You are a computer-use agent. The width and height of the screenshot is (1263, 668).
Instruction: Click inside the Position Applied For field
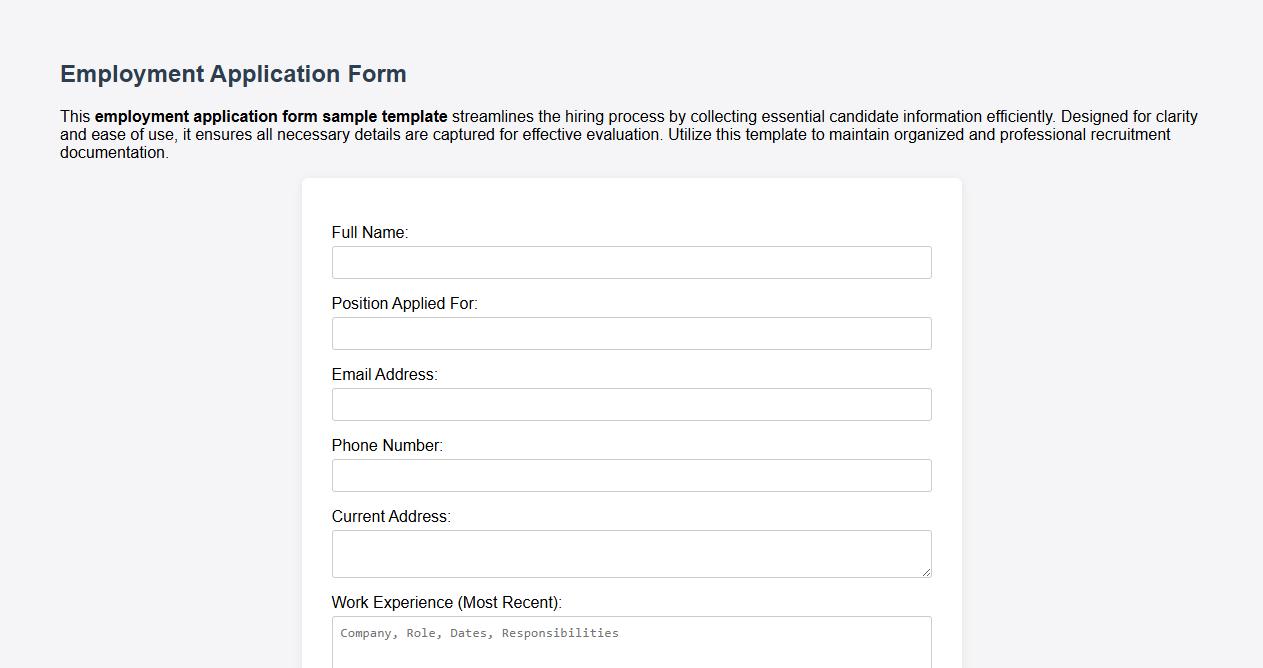pyautogui.click(x=631, y=333)
